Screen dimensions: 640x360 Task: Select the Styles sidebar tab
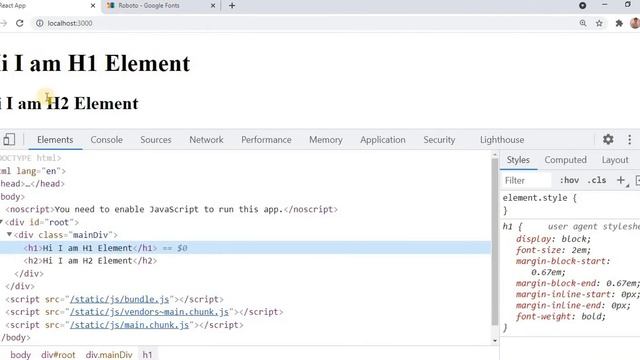[518, 160]
